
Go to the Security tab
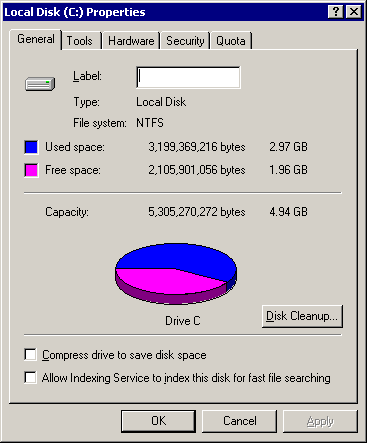pyautogui.click(x=185, y=41)
